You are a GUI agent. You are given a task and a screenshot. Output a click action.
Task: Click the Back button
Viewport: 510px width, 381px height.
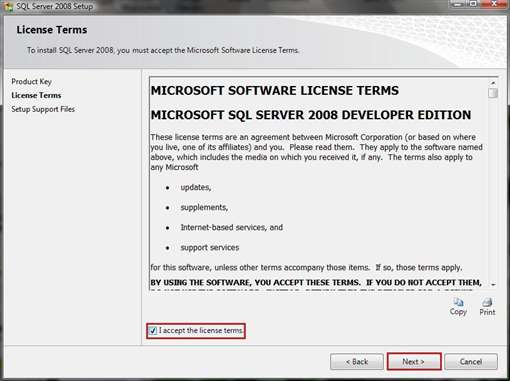357,362
